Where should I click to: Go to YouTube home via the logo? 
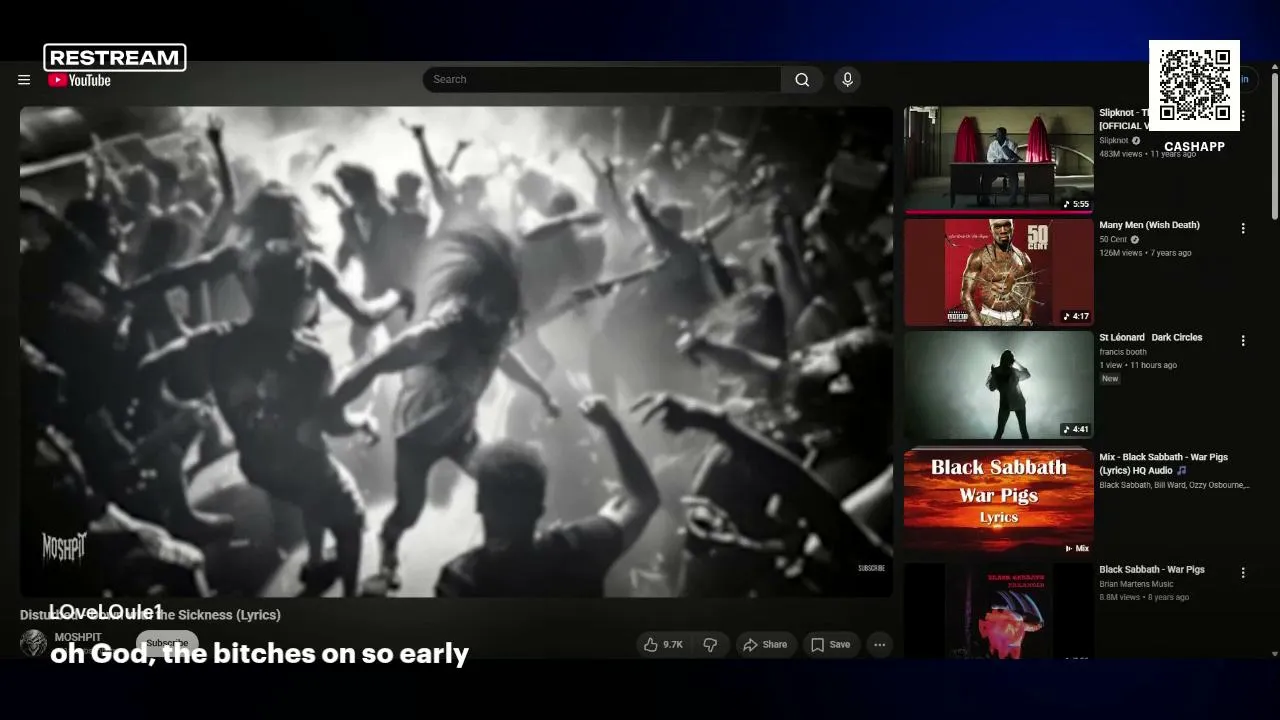click(x=79, y=80)
